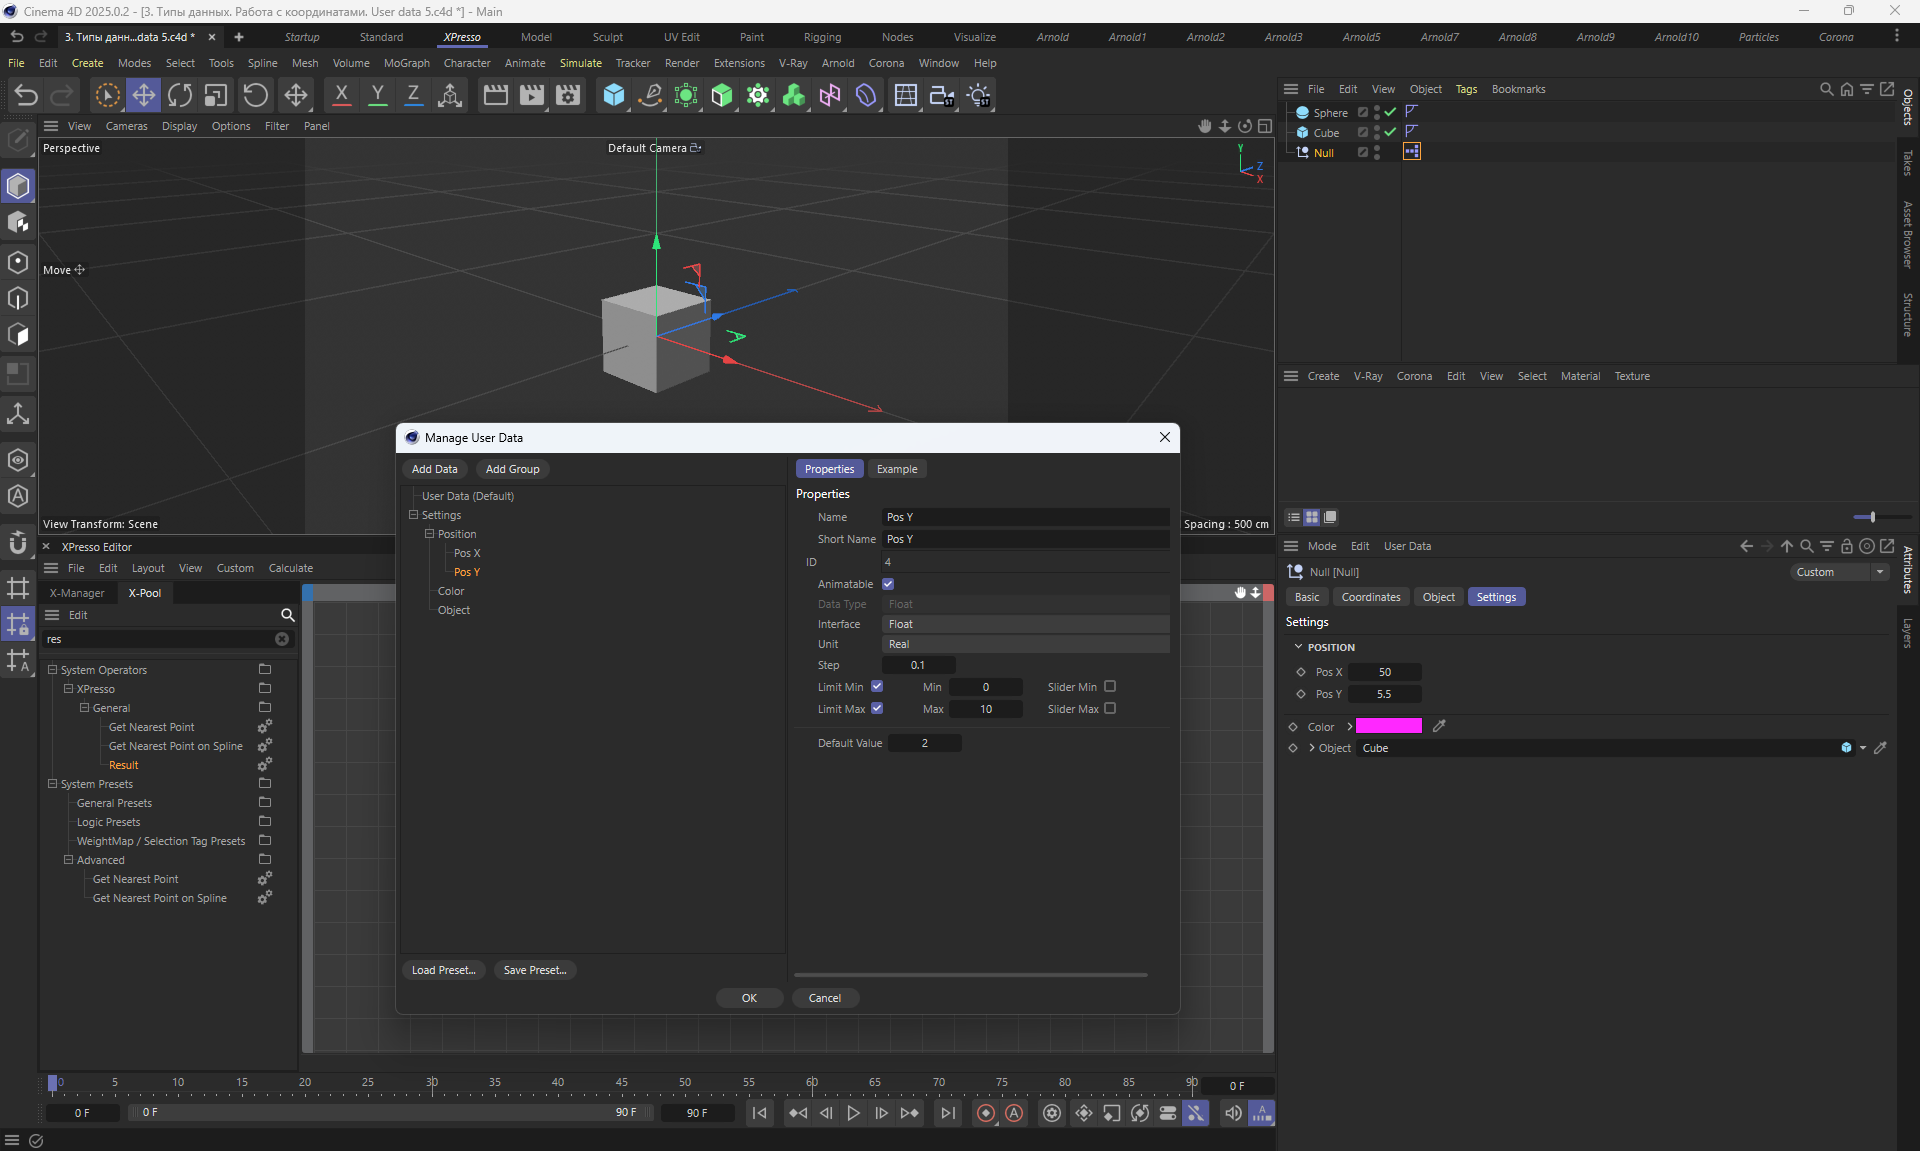Collapse the System Operators tree node

(x=53, y=670)
